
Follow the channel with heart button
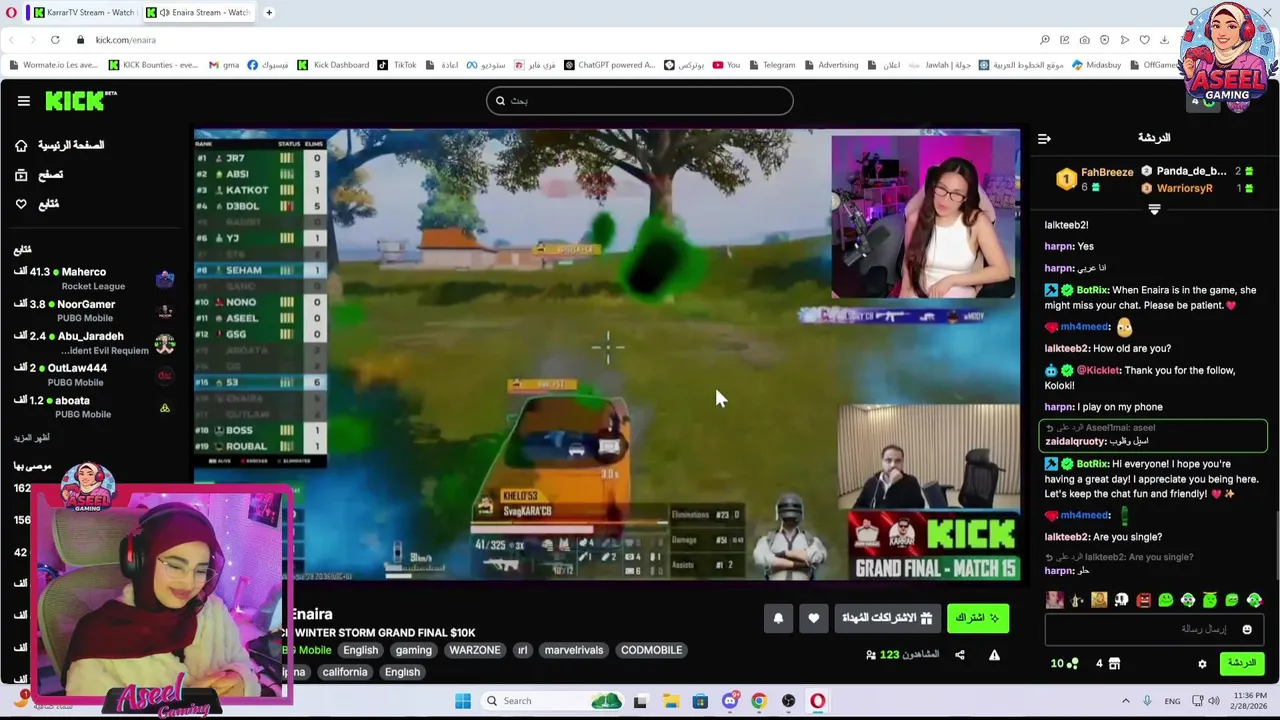click(813, 618)
